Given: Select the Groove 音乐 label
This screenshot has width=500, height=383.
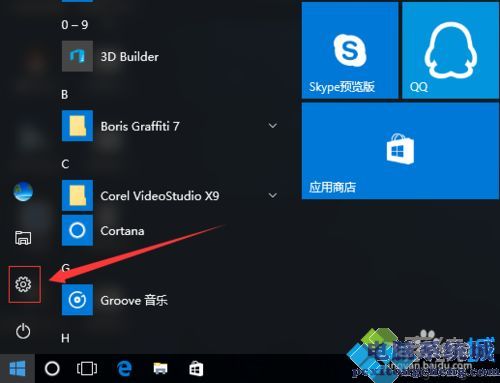Looking at the screenshot, I should pos(134,300).
